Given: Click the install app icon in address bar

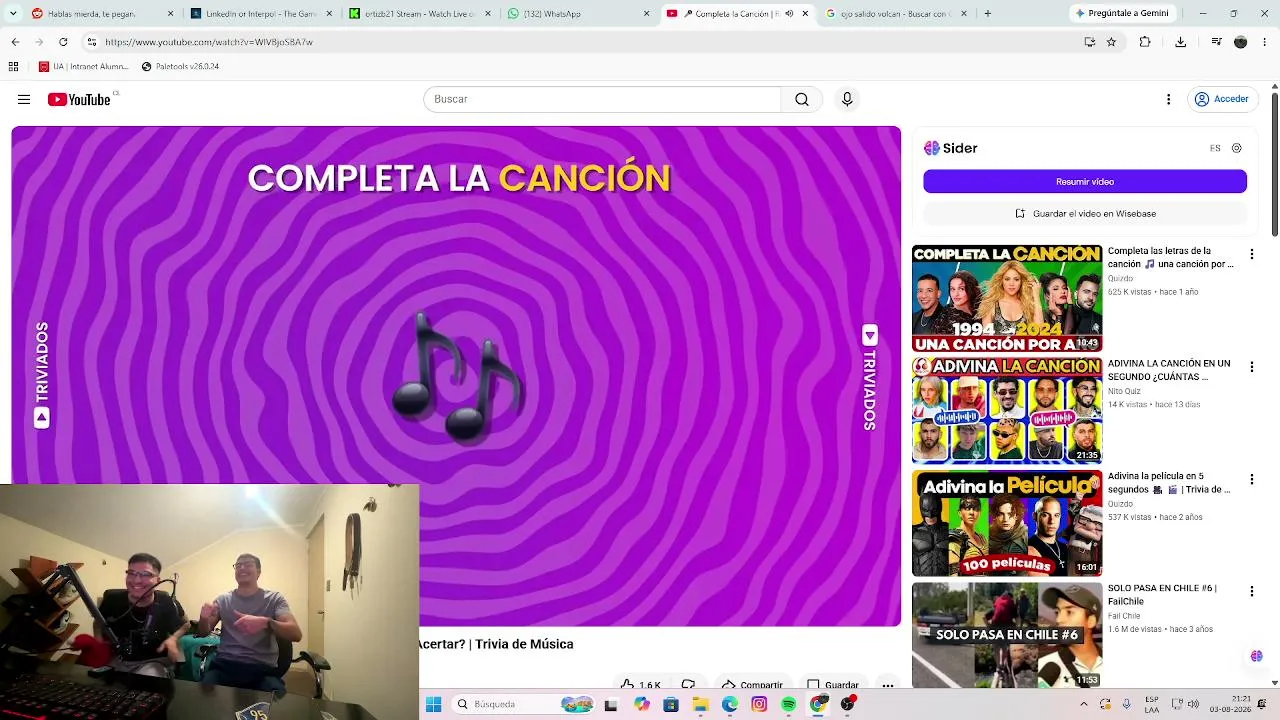Looking at the screenshot, I should (x=1090, y=42).
